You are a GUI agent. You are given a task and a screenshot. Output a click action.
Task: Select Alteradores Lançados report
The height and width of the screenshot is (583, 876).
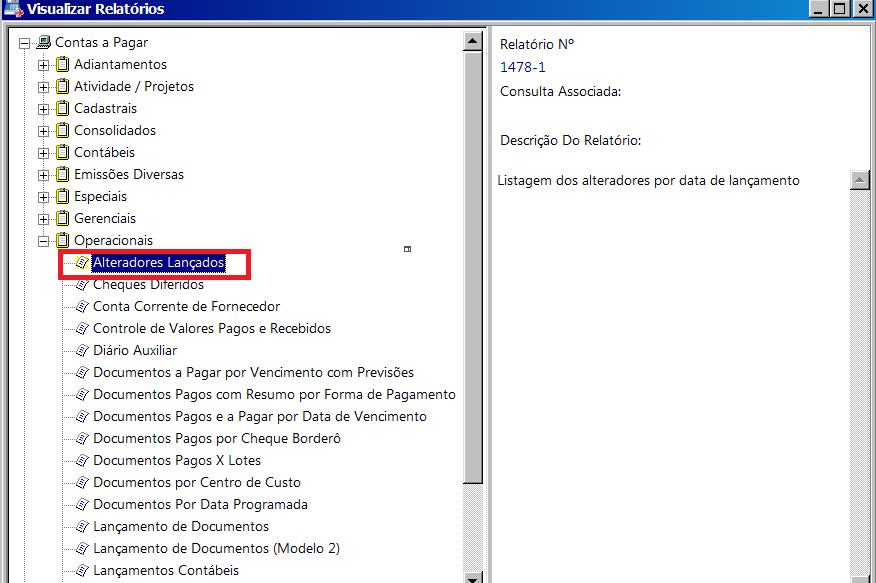[x=159, y=262]
